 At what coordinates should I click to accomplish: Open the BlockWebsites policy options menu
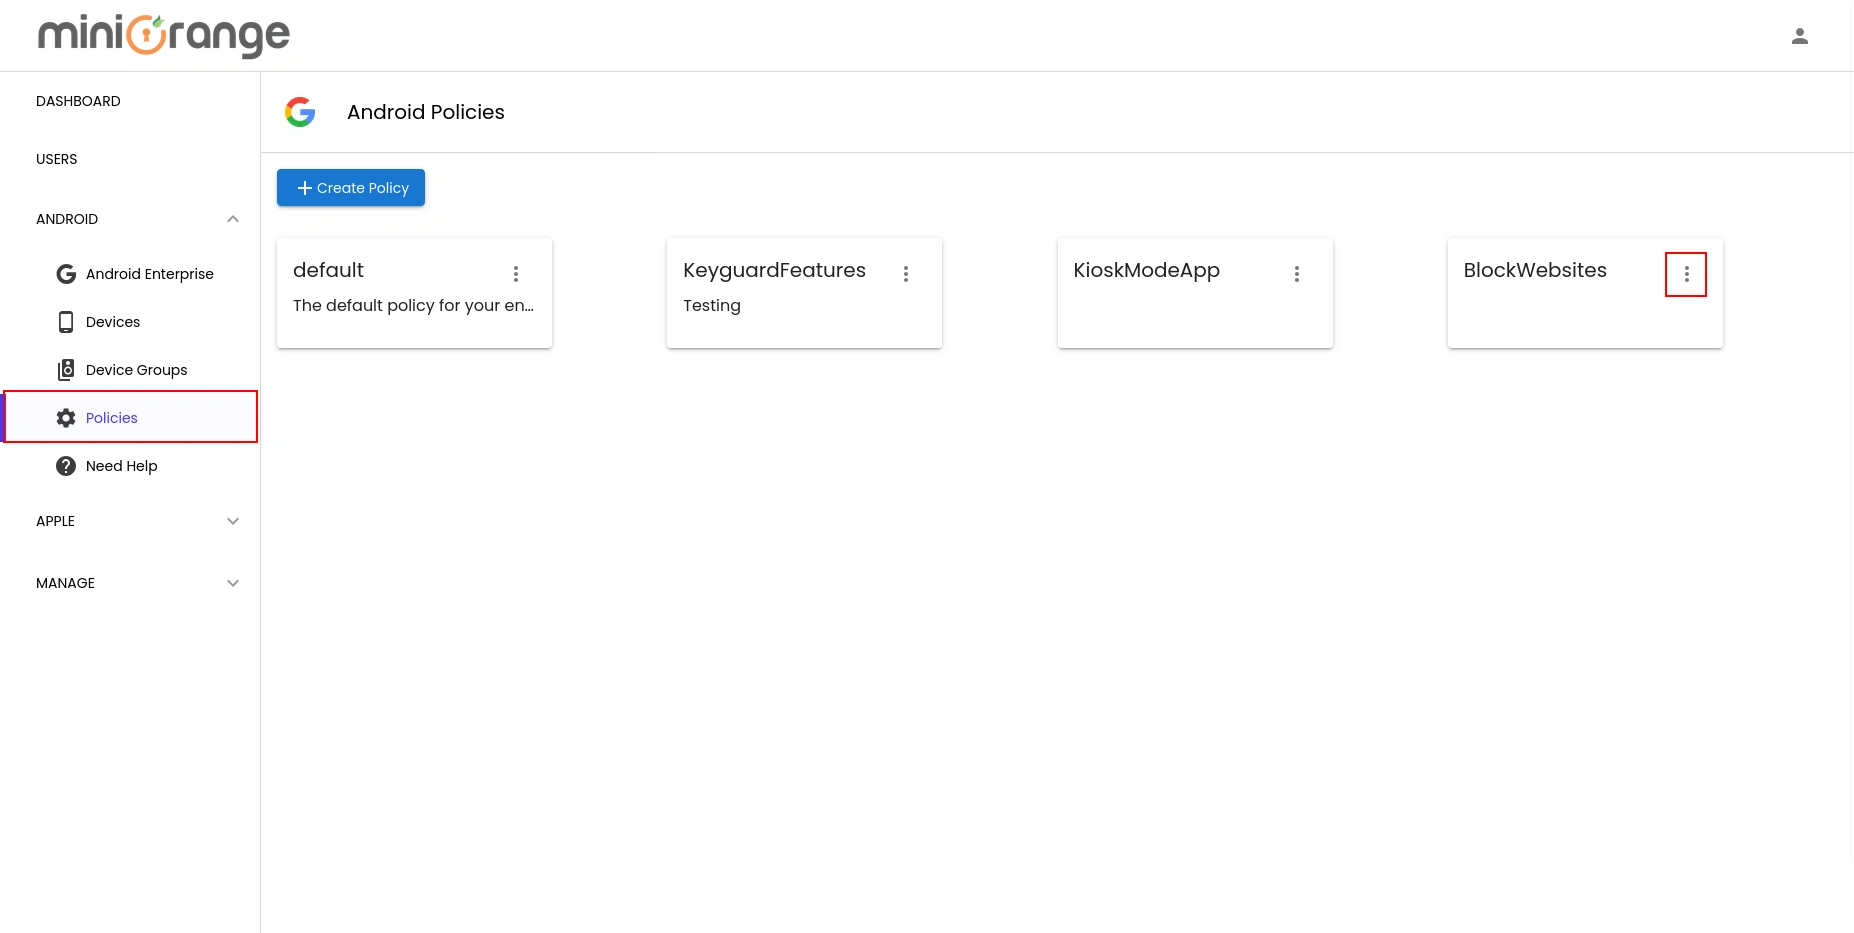tap(1686, 273)
